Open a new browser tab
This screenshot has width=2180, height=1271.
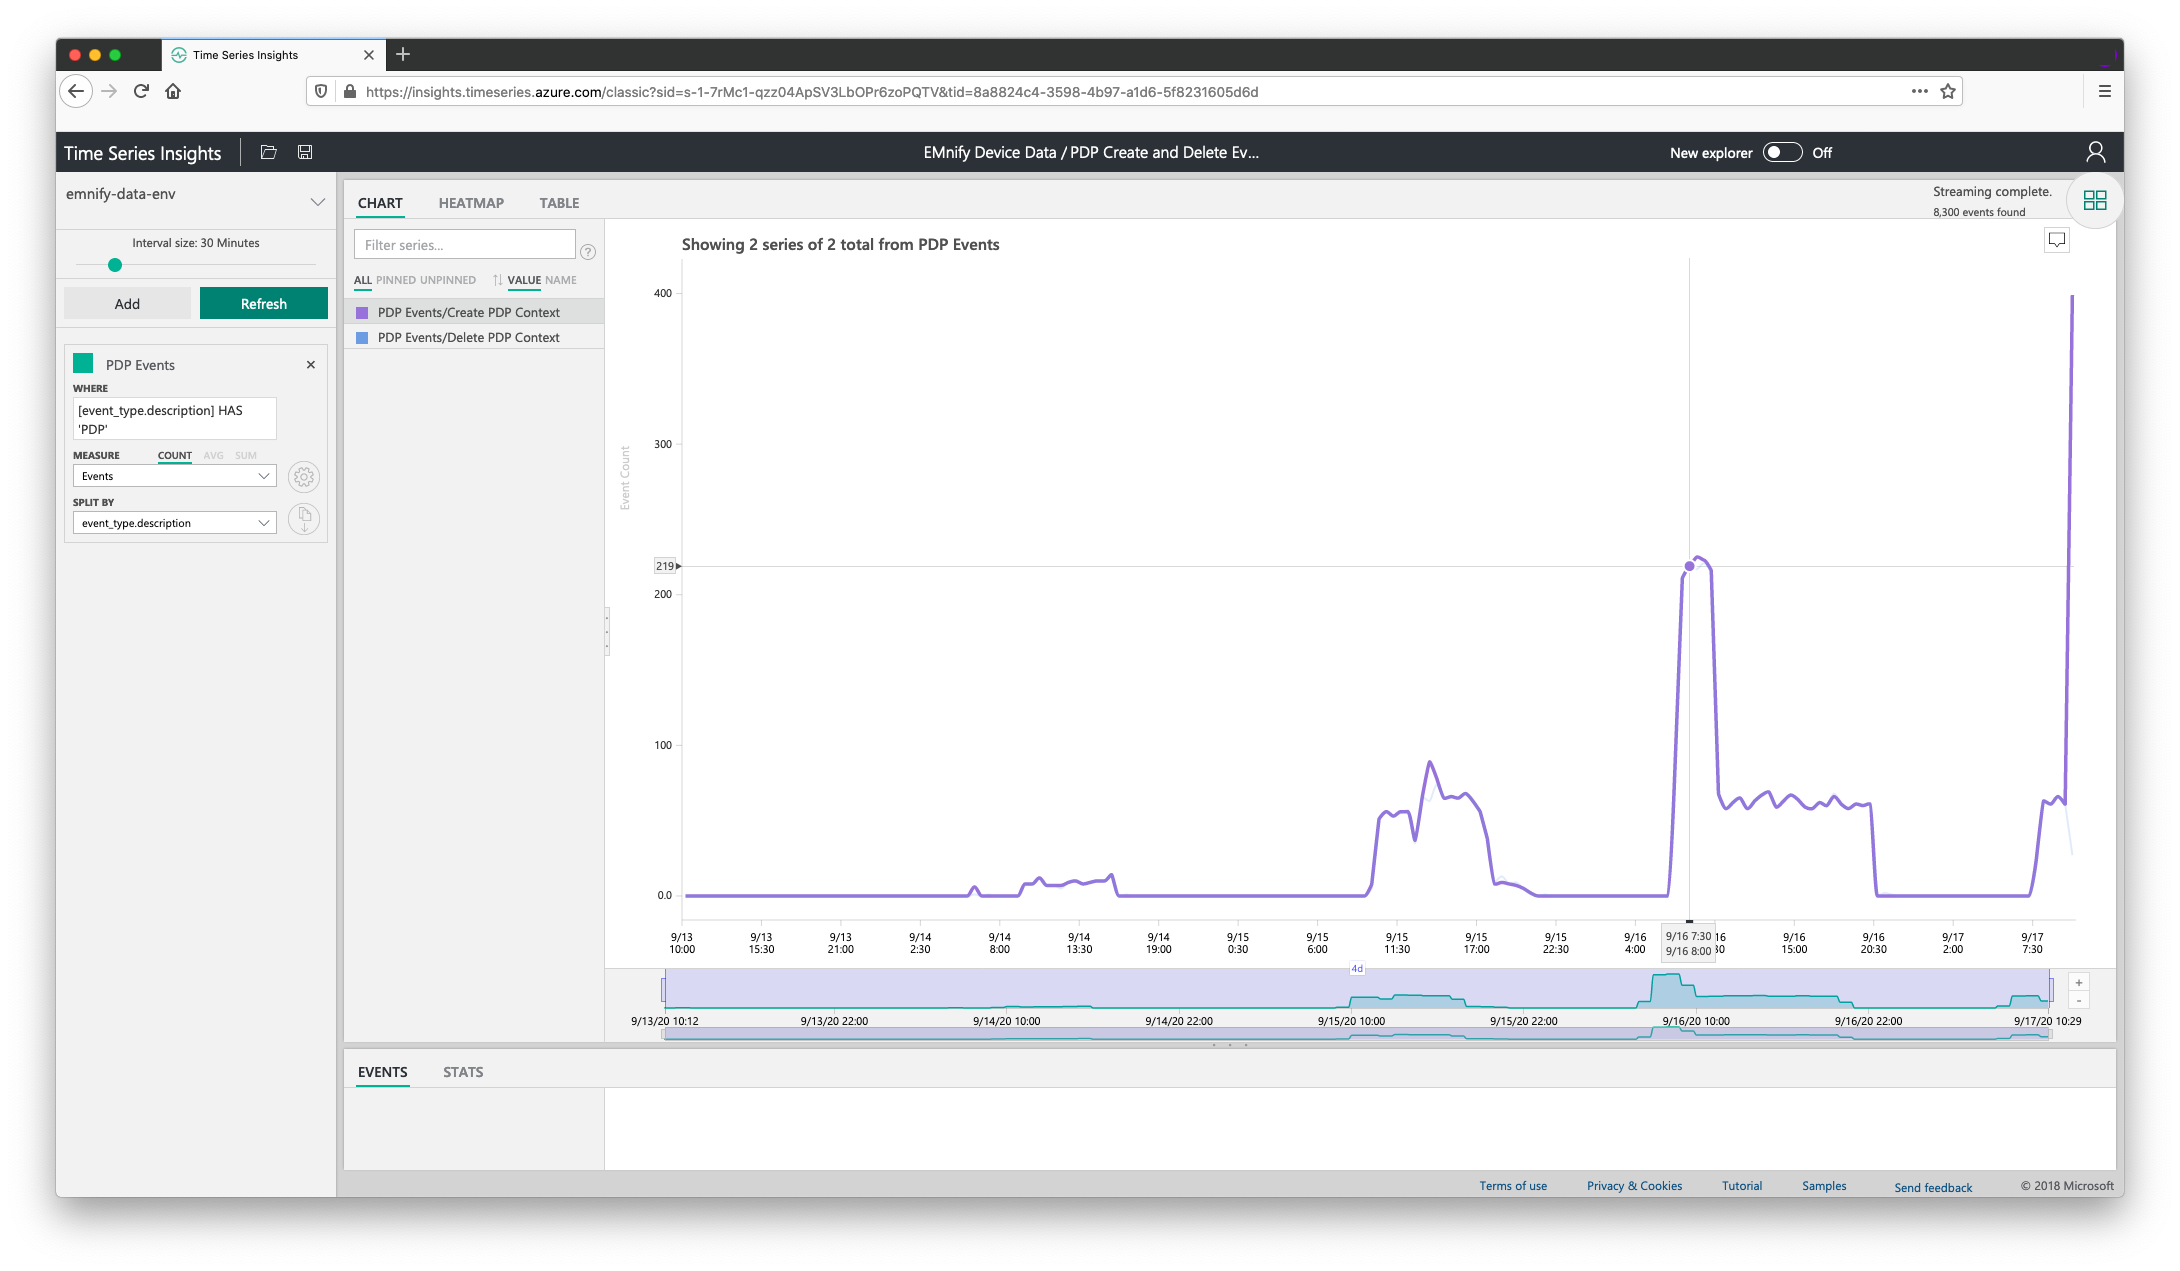[x=403, y=54]
